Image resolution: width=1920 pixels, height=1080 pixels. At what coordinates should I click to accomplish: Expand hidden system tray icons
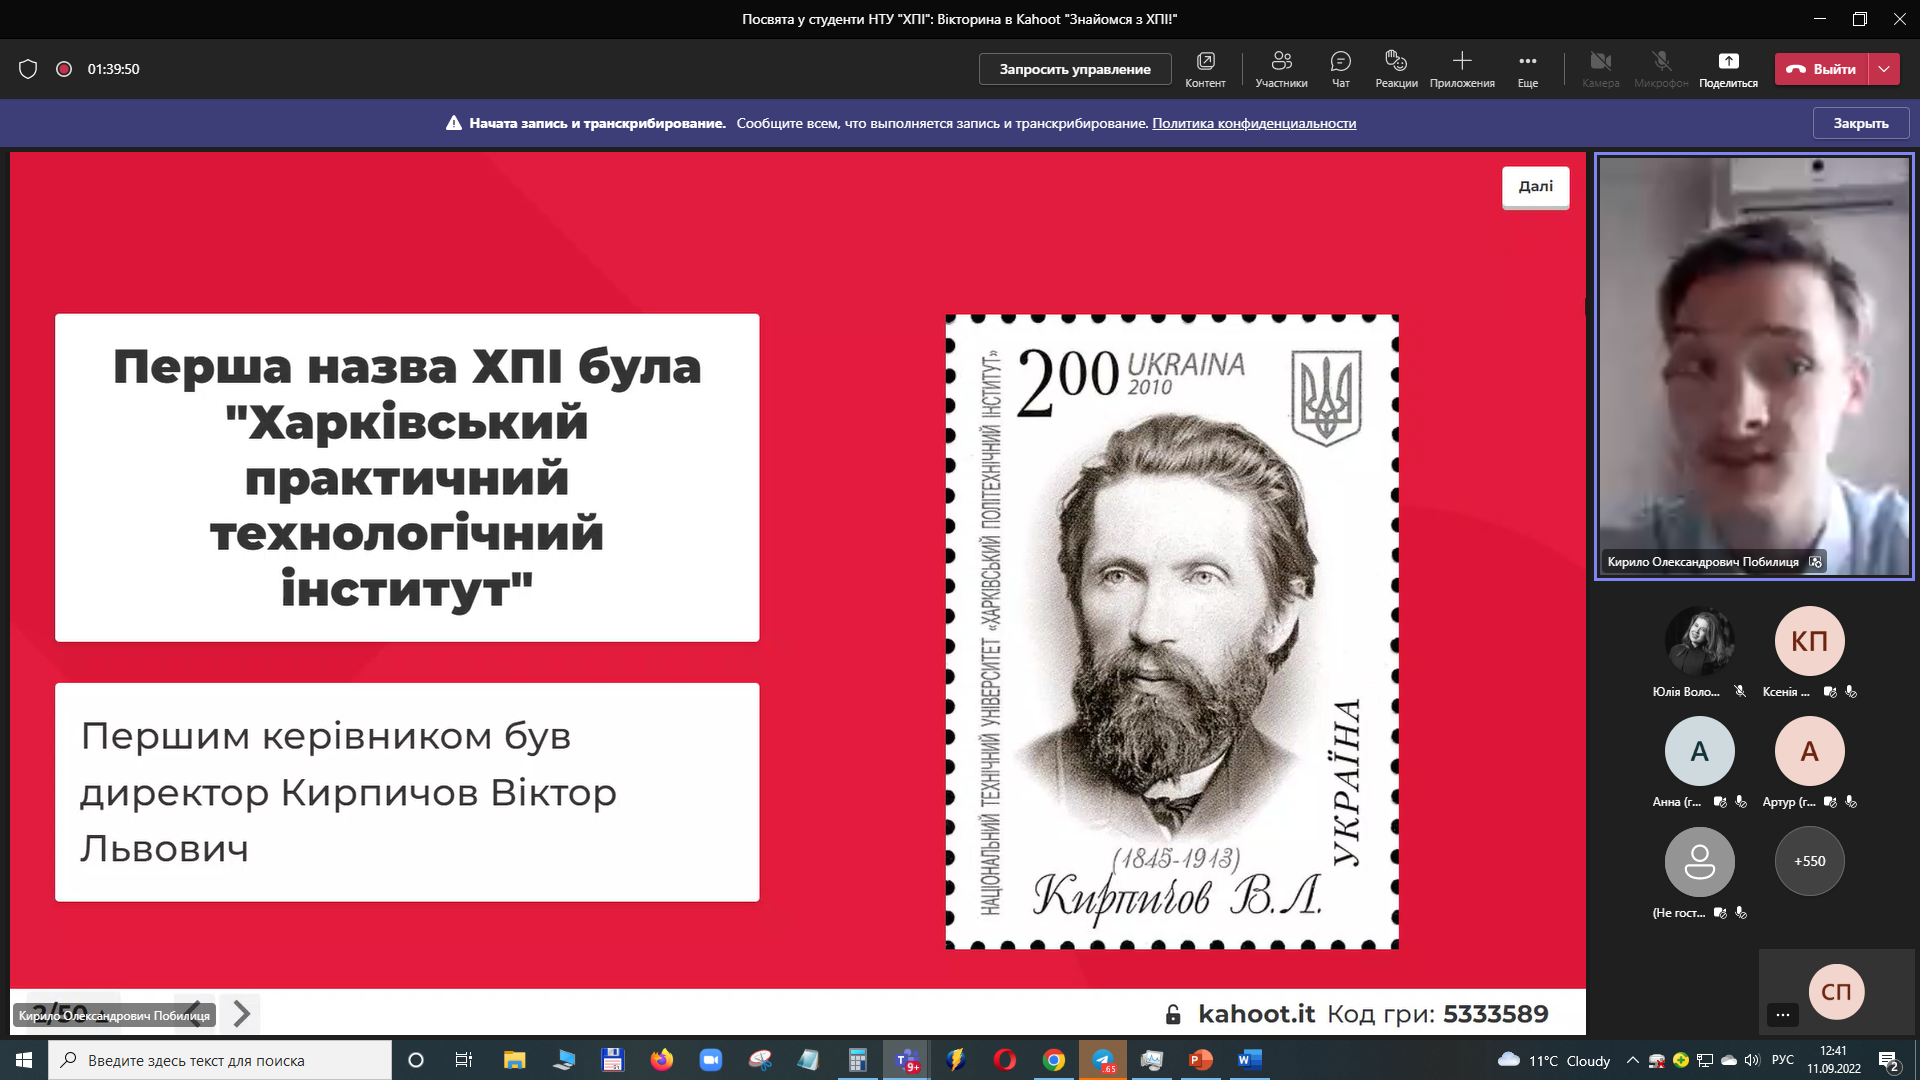[x=1633, y=1060]
